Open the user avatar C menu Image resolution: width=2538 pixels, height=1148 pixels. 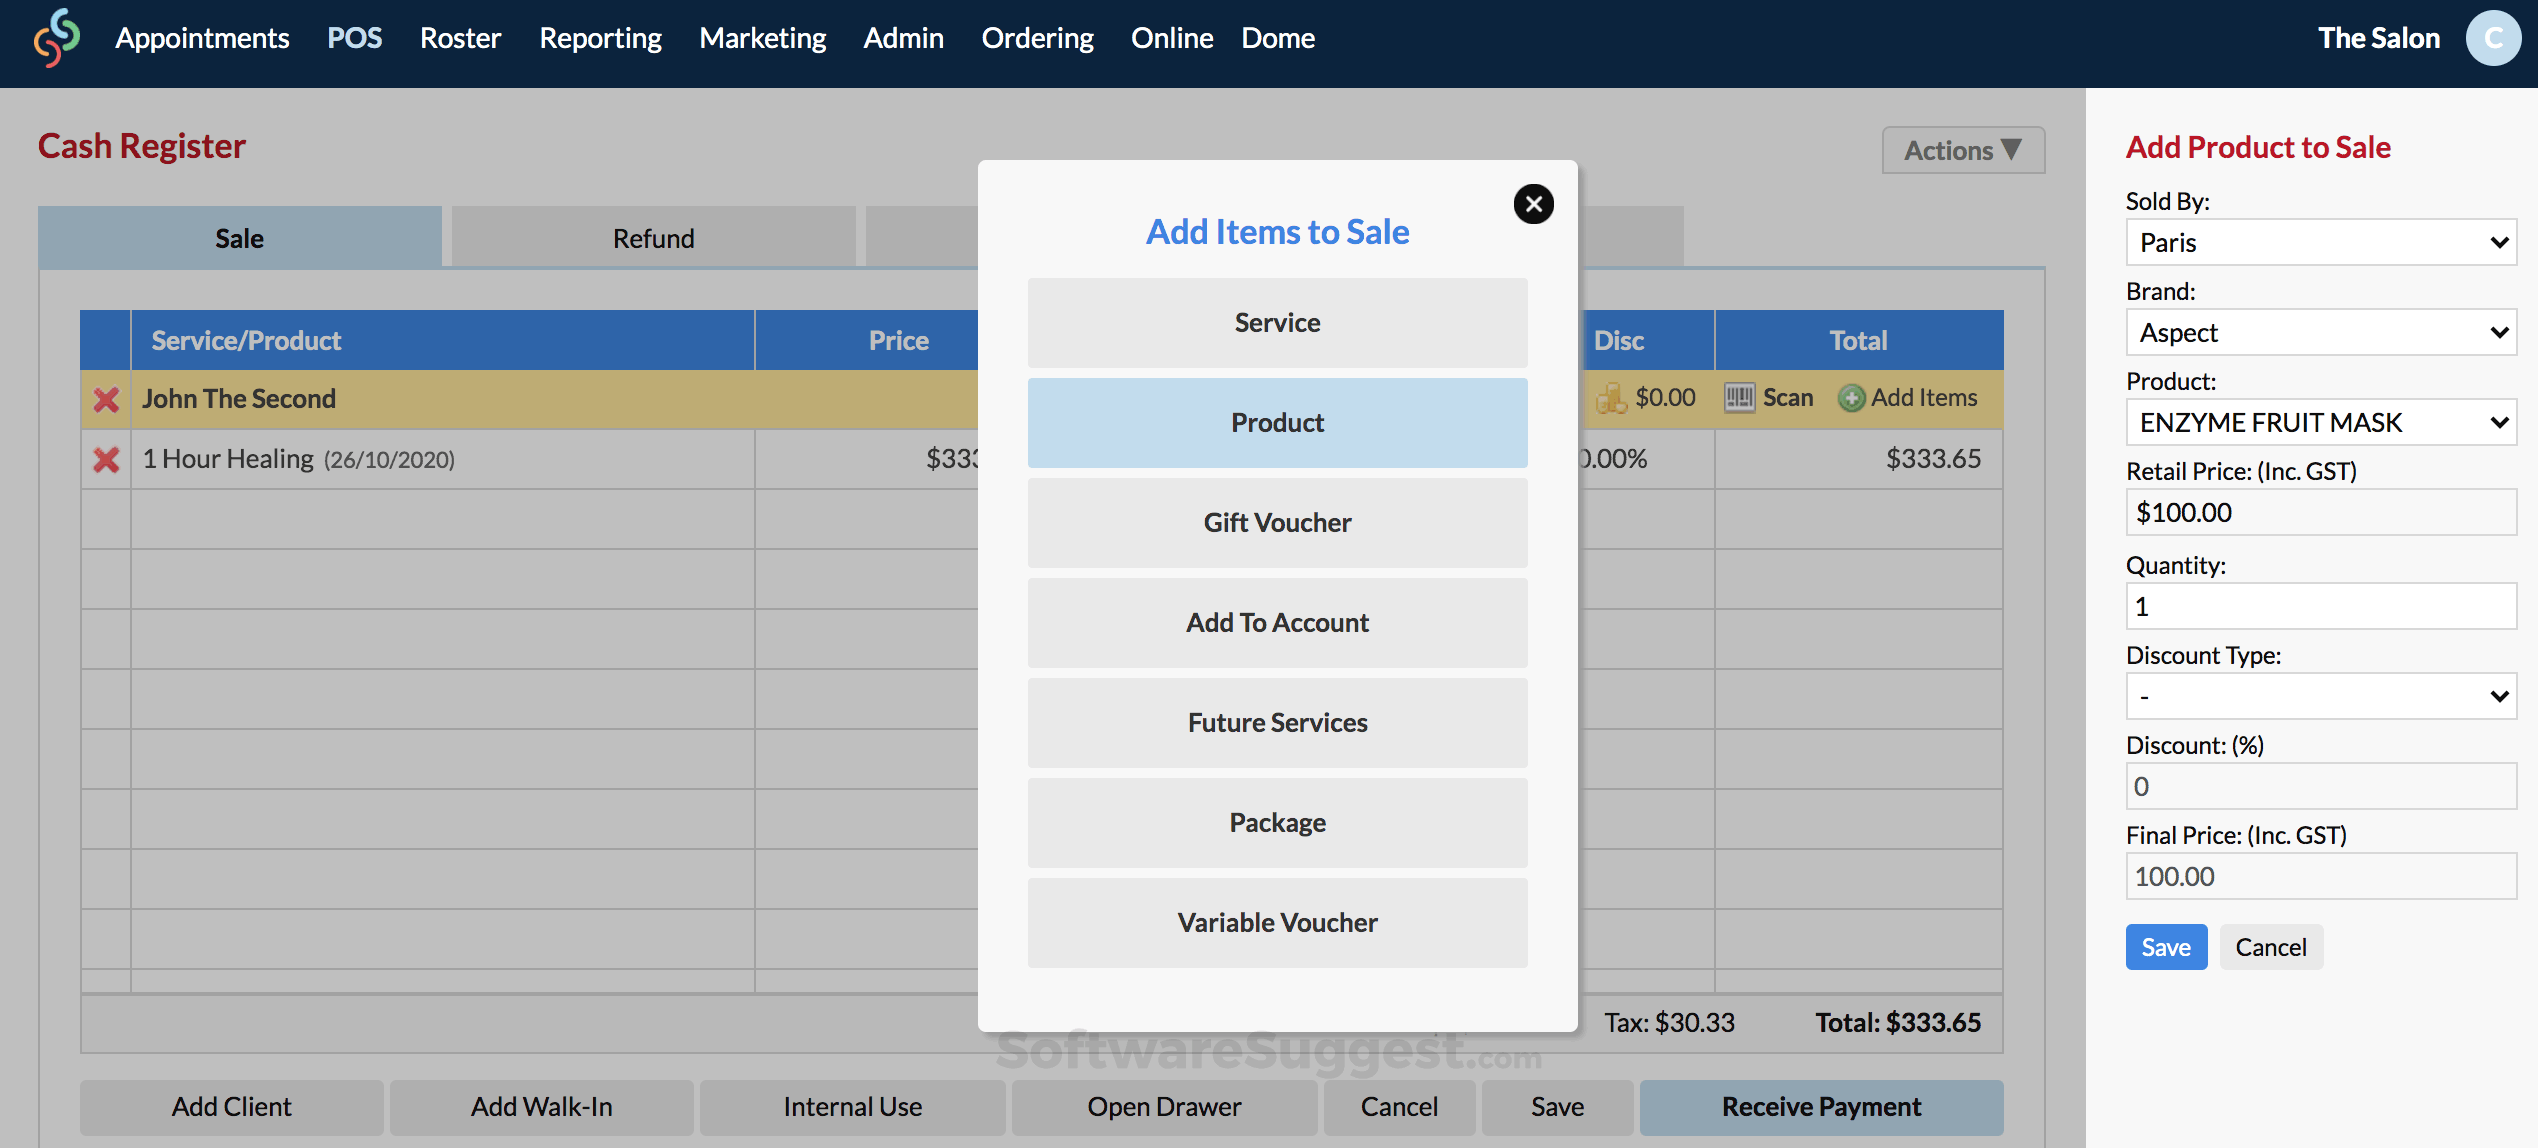click(2493, 38)
